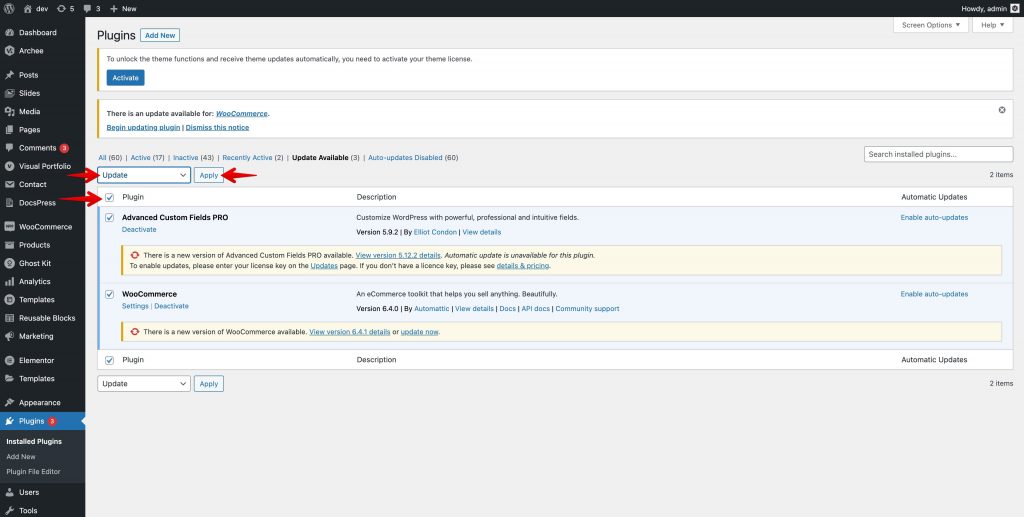Open Slides sidebar icon
Image resolution: width=1024 pixels, height=517 pixels.
coord(9,93)
